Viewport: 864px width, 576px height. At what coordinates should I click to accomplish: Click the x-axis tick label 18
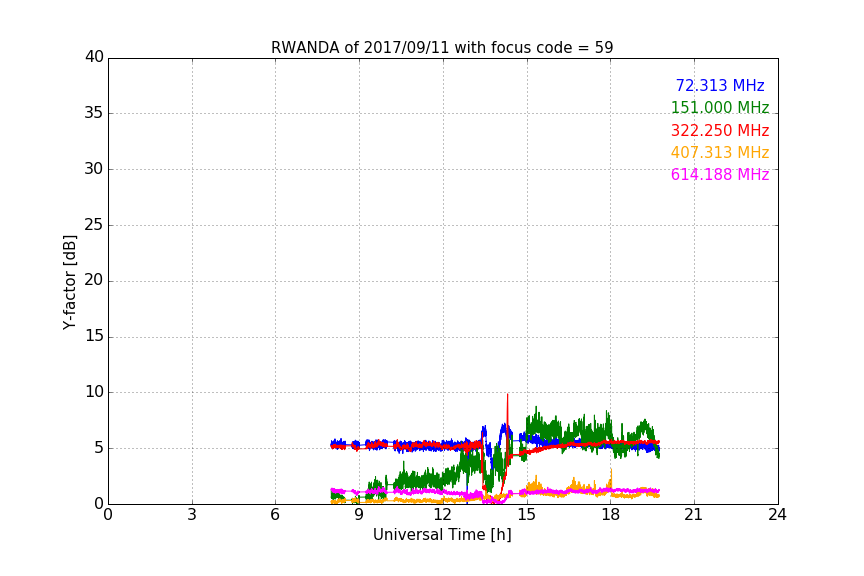click(611, 515)
